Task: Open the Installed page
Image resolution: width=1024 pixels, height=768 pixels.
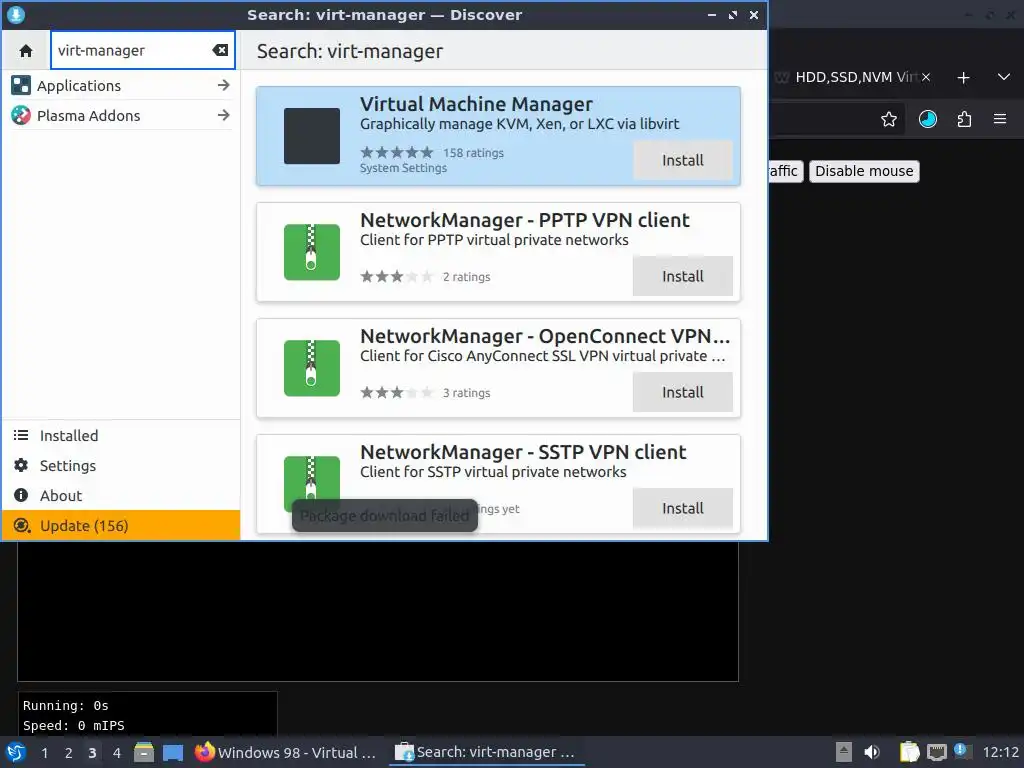Action: (121, 436)
